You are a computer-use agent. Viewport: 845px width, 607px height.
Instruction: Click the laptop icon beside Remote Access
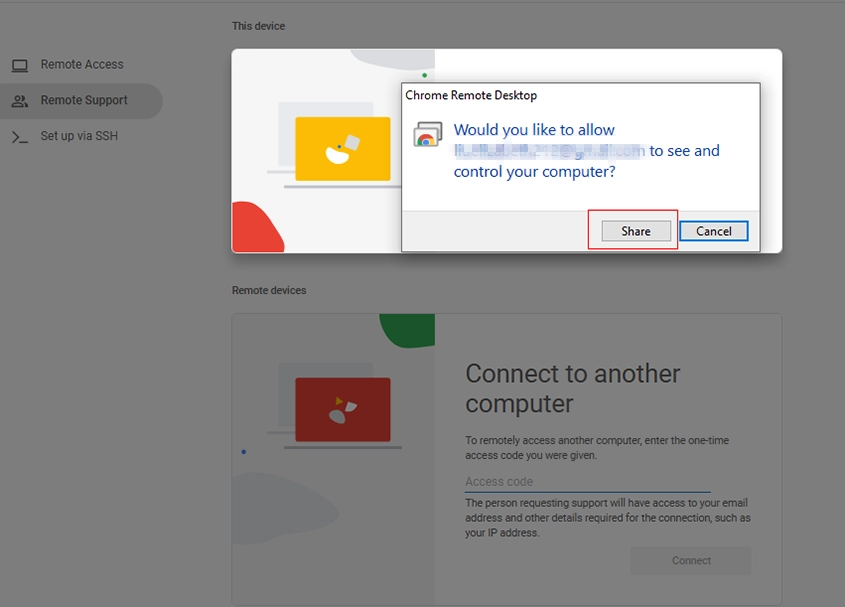(x=20, y=66)
